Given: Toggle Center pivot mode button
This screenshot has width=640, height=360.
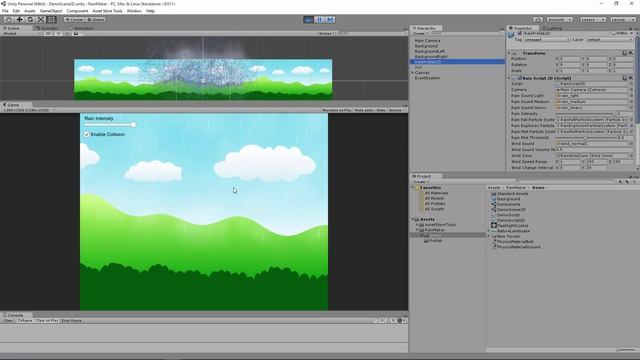Looking at the screenshot, I should click(74, 20).
